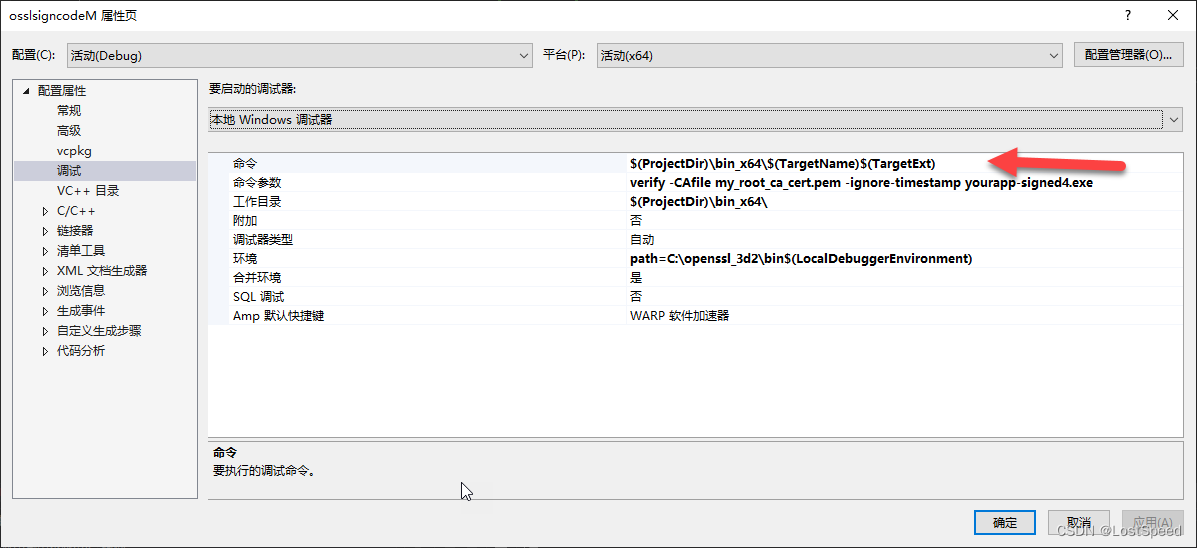
Task: Select 常规 in the property tree
Action: click(x=69, y=111)
